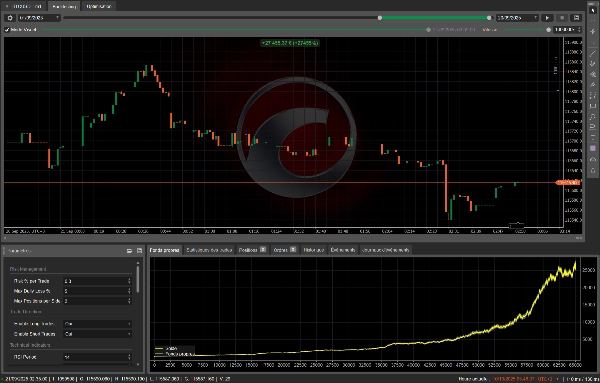Open the Enable Long Trades dropdown
This screenshot has width=600, height=383.
(x=98, y=324)
